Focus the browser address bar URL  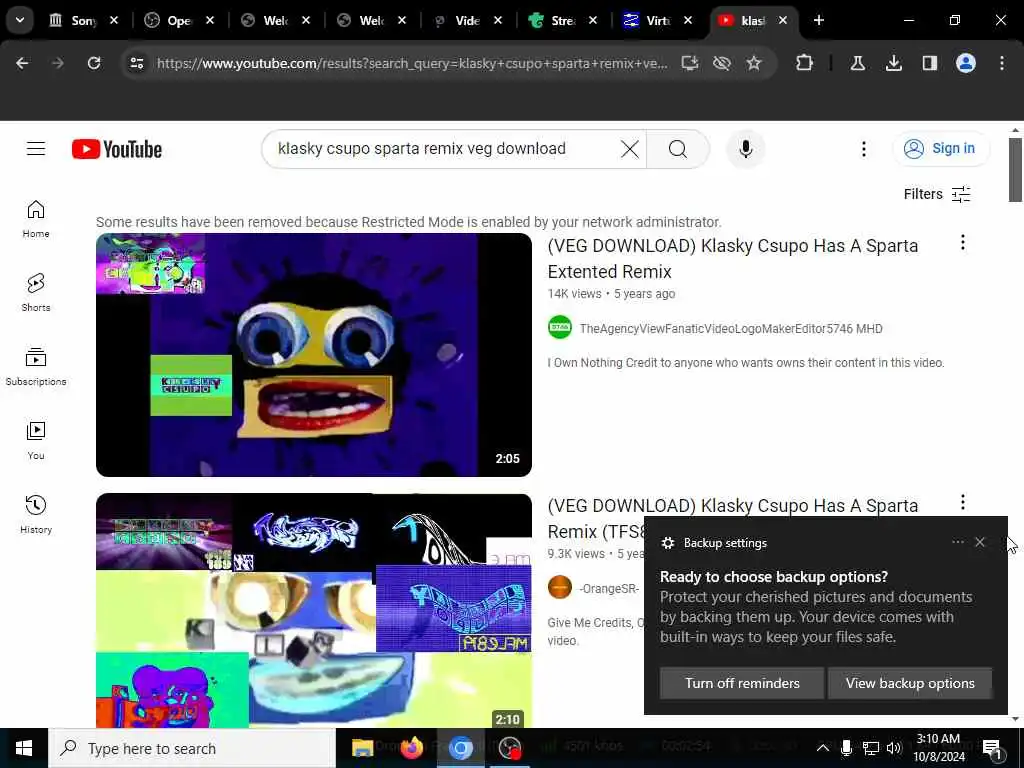point(411,63)
